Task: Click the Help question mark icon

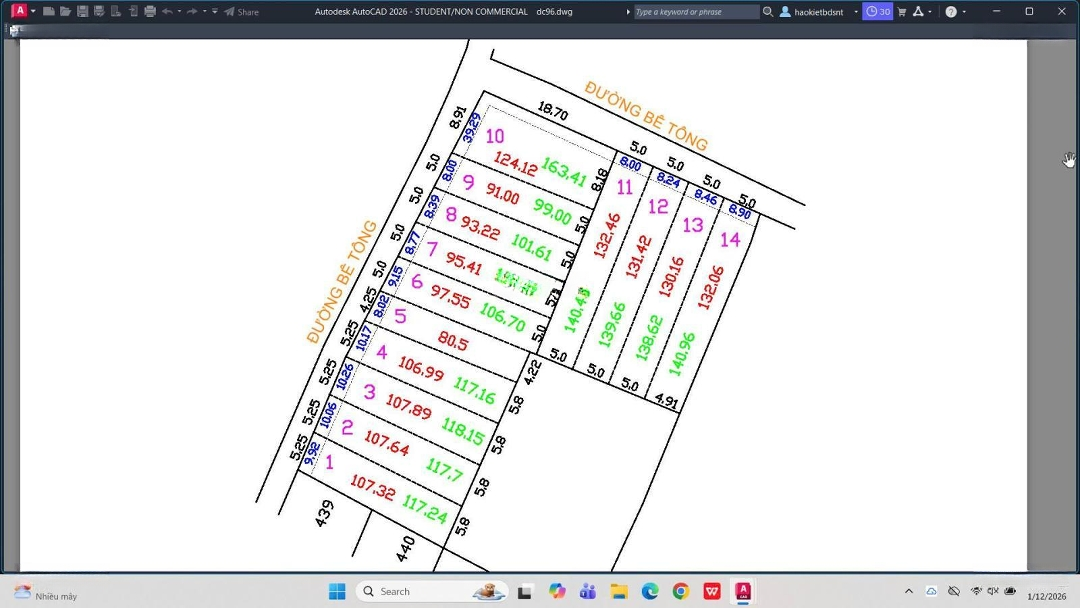Action: pyautogui.click(x=950, y=12)
